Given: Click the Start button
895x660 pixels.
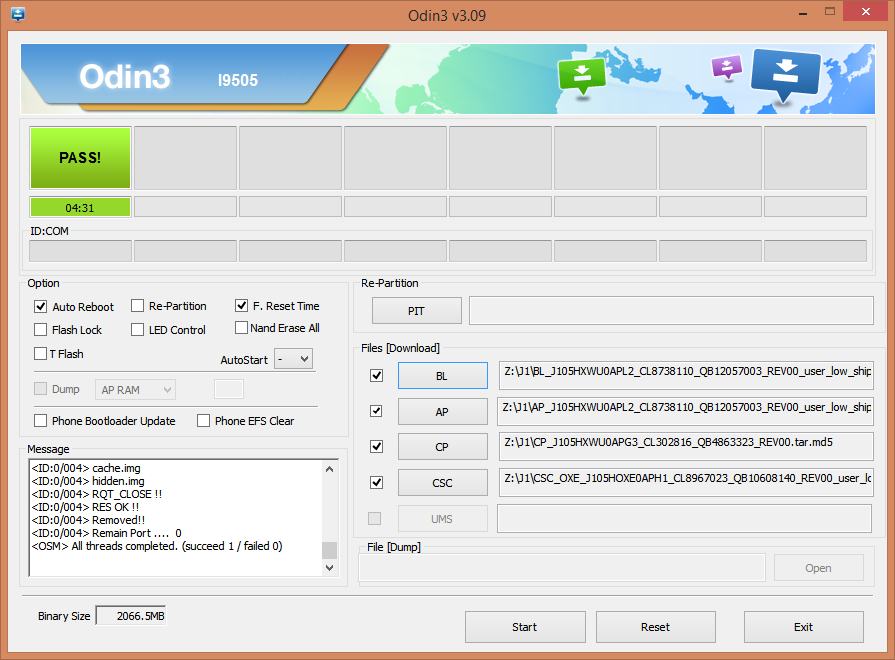Looking at the screenshot, I should point(525,627).
